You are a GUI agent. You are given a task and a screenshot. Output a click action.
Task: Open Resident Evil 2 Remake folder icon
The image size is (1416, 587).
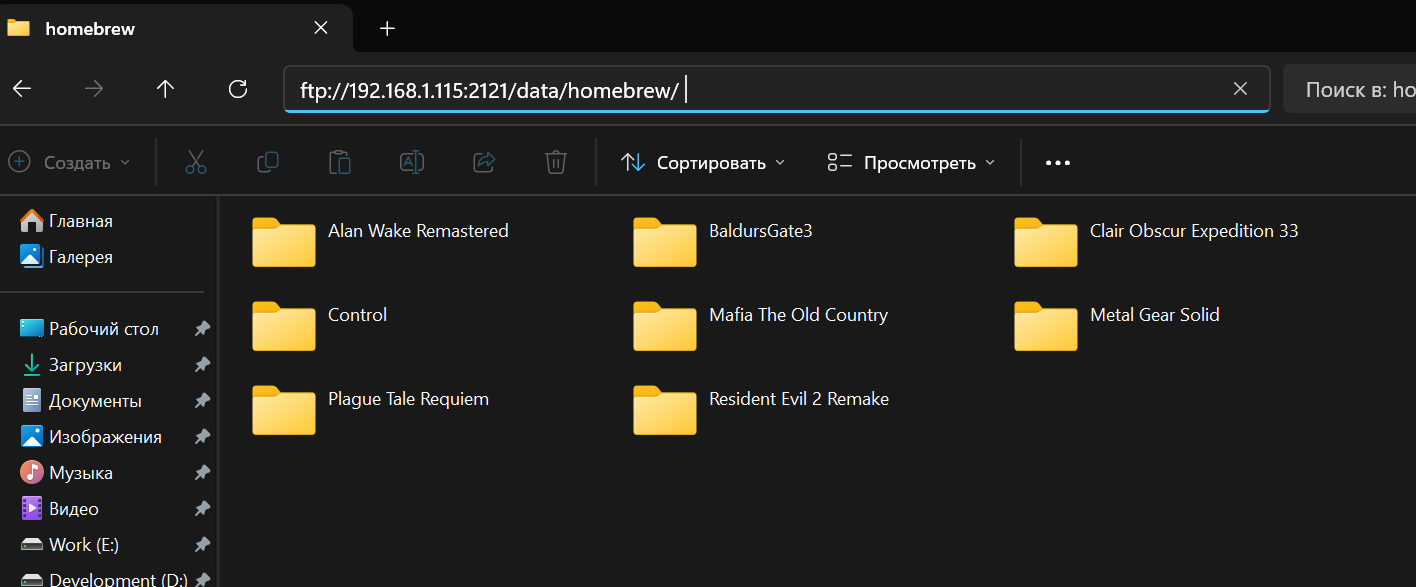pyautogui.click(x=665, y=410)
